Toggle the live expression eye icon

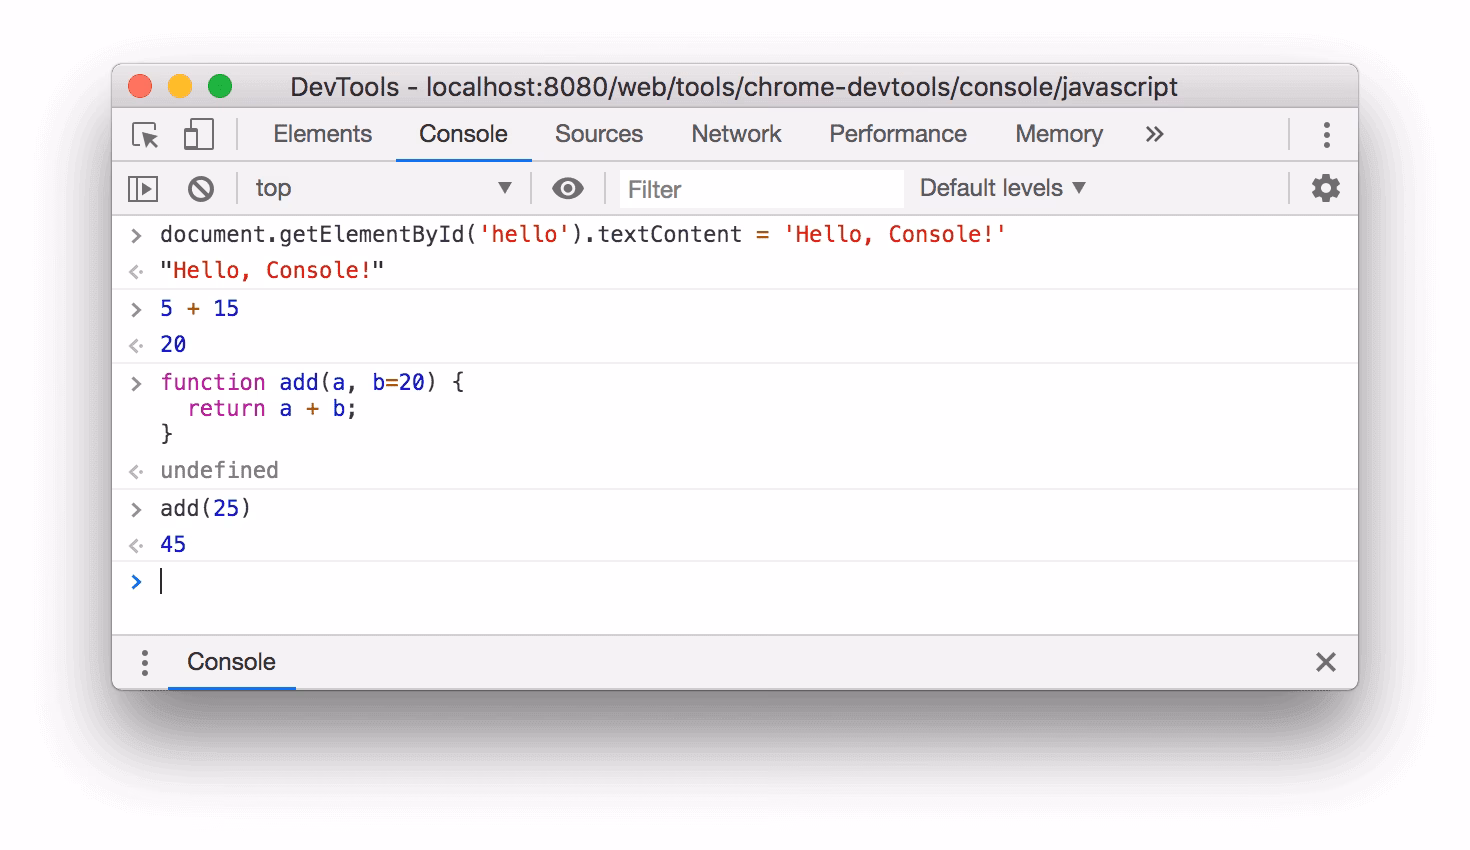click(x=568, y=188)
